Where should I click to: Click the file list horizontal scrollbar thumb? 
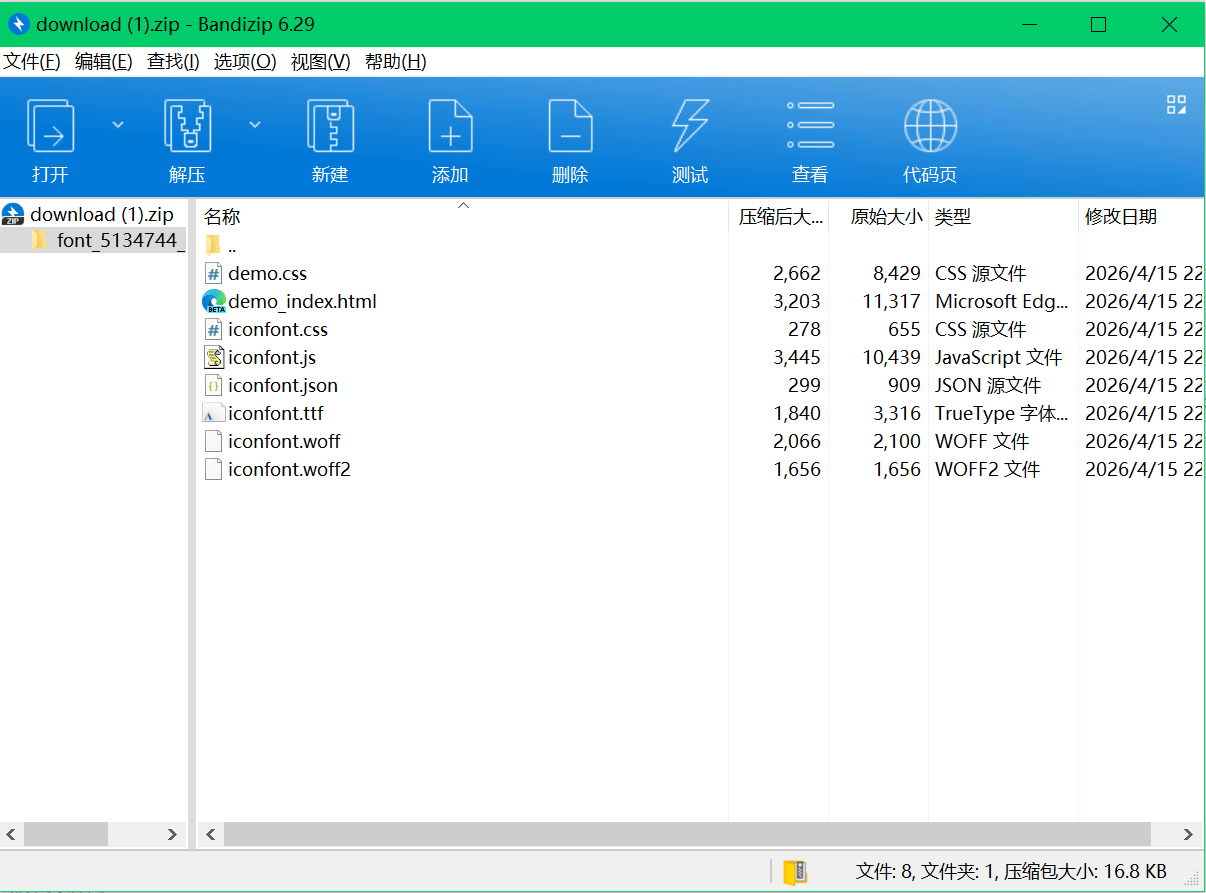pyautogui.click(x=687, y=834)
